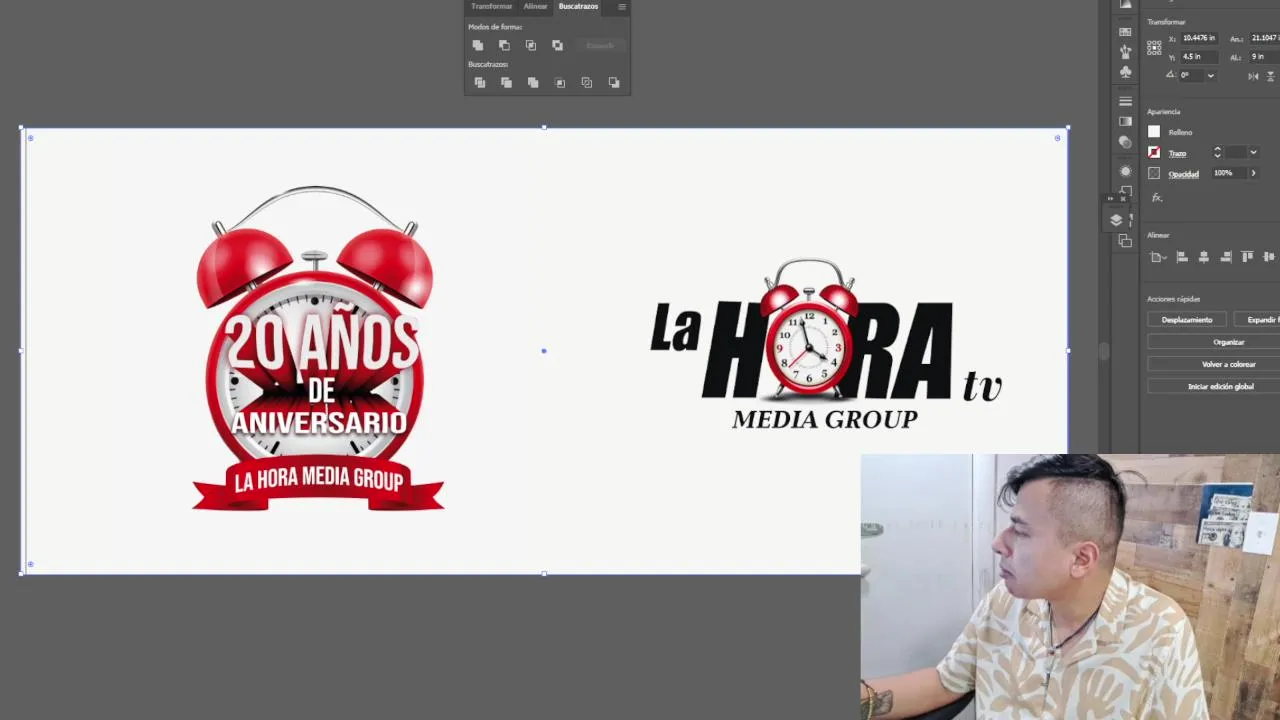Click Iniciar edición global button
1280x720 pixels.
tap(1220, 386)
